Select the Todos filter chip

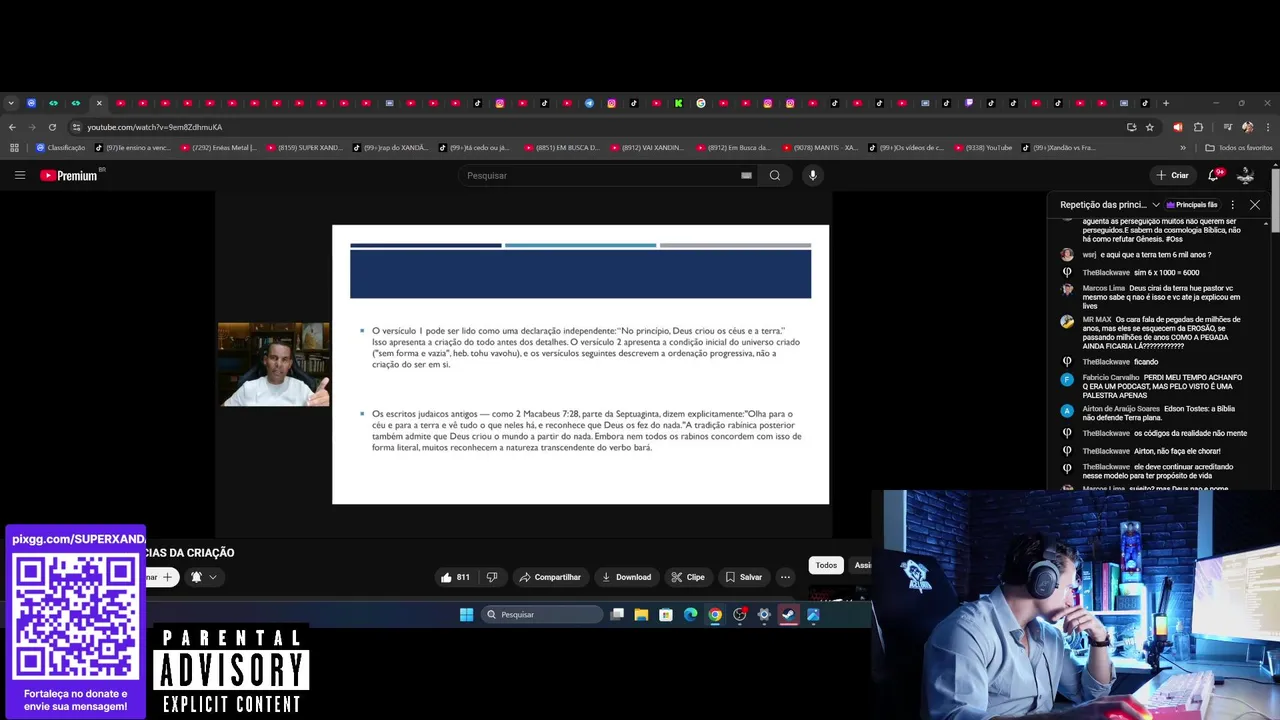coord(826,565)
